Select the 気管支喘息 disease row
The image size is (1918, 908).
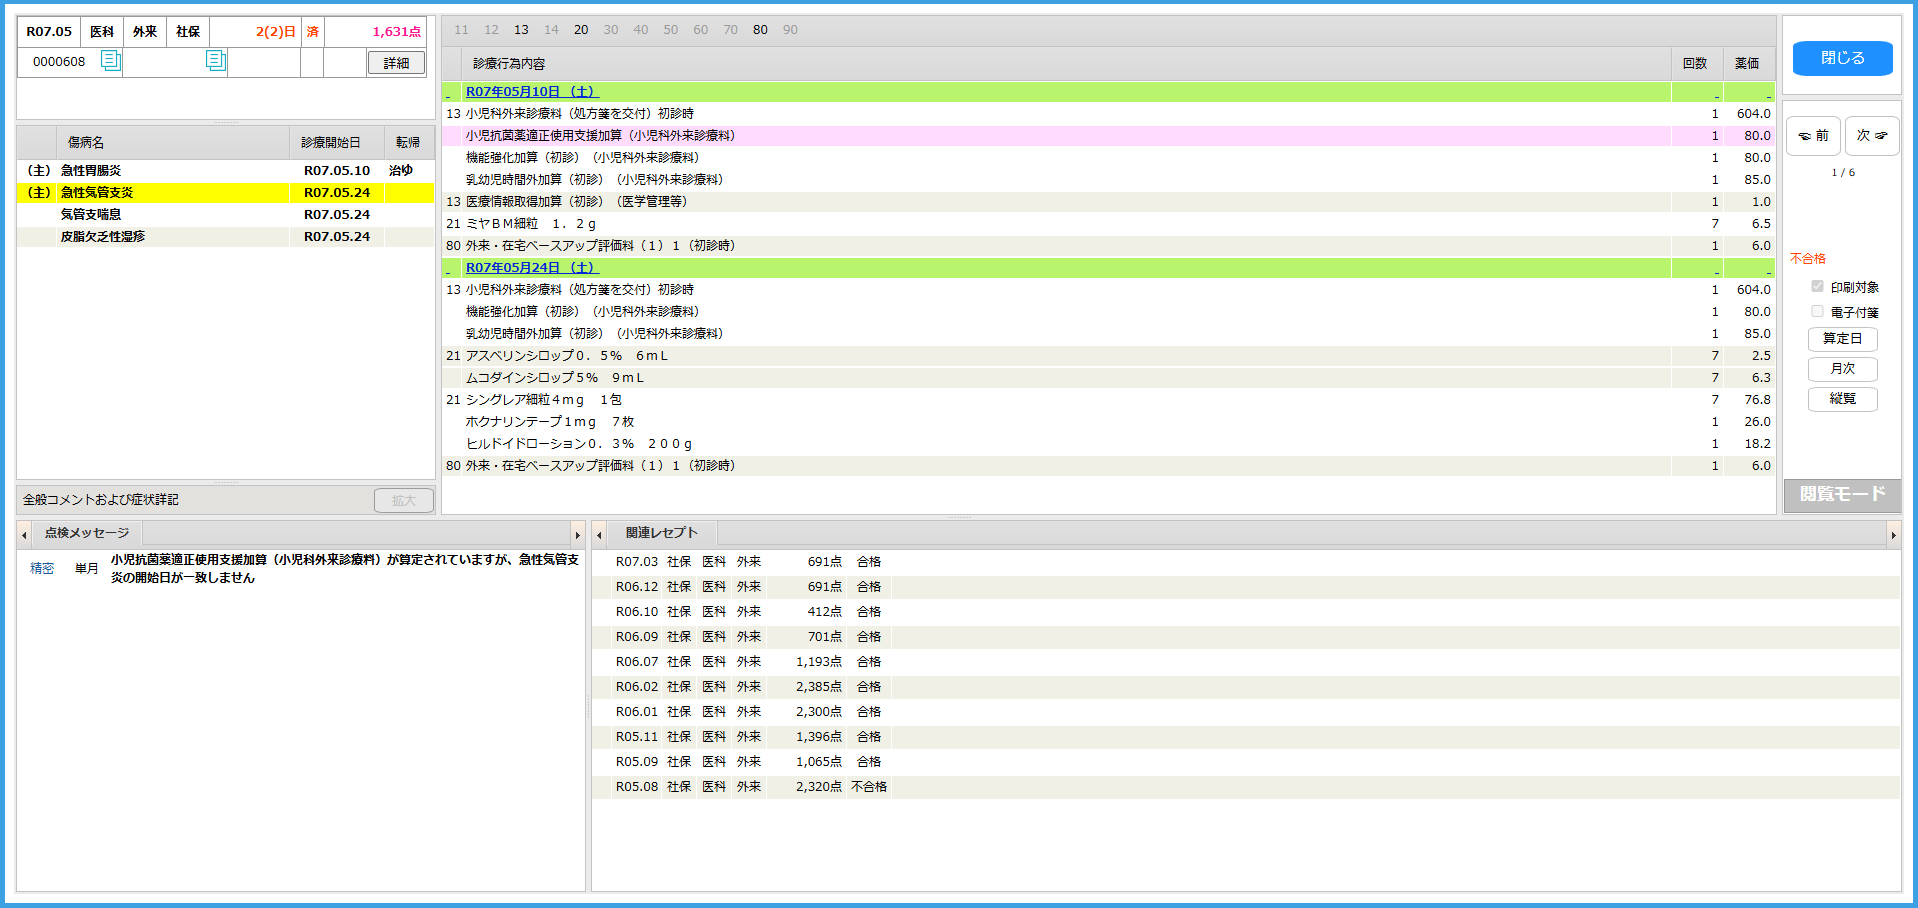point(226,215)
